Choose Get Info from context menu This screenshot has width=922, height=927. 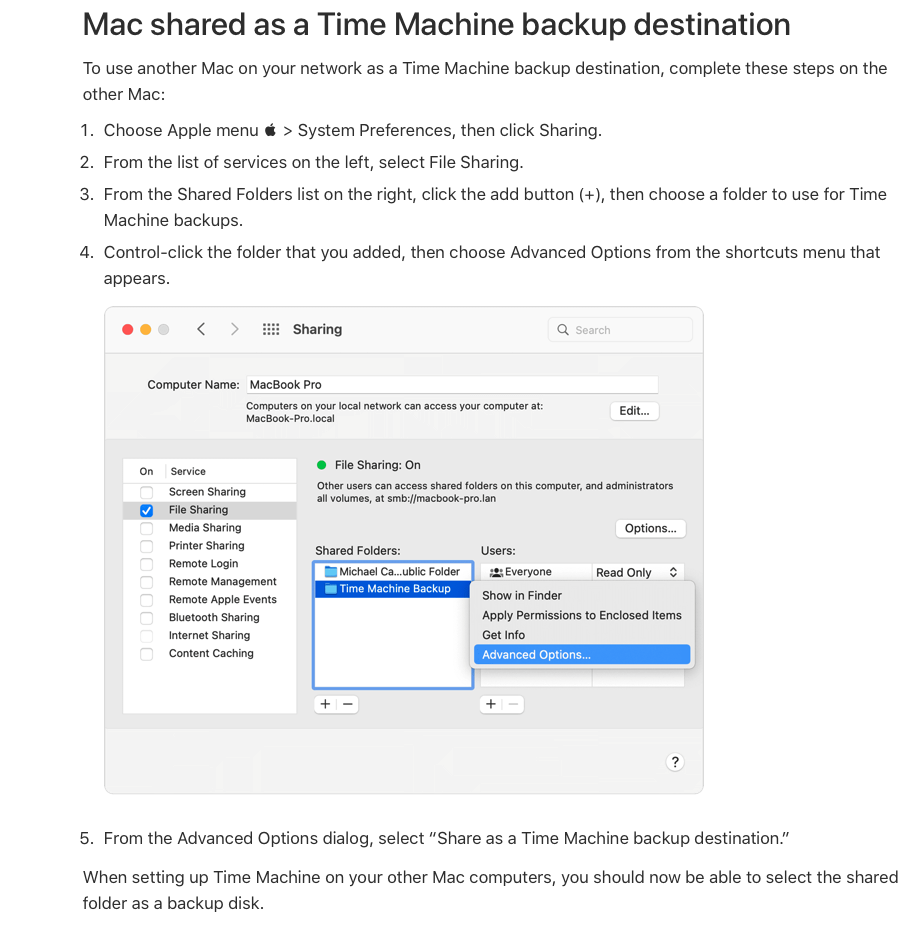click(x=582, y=634)
